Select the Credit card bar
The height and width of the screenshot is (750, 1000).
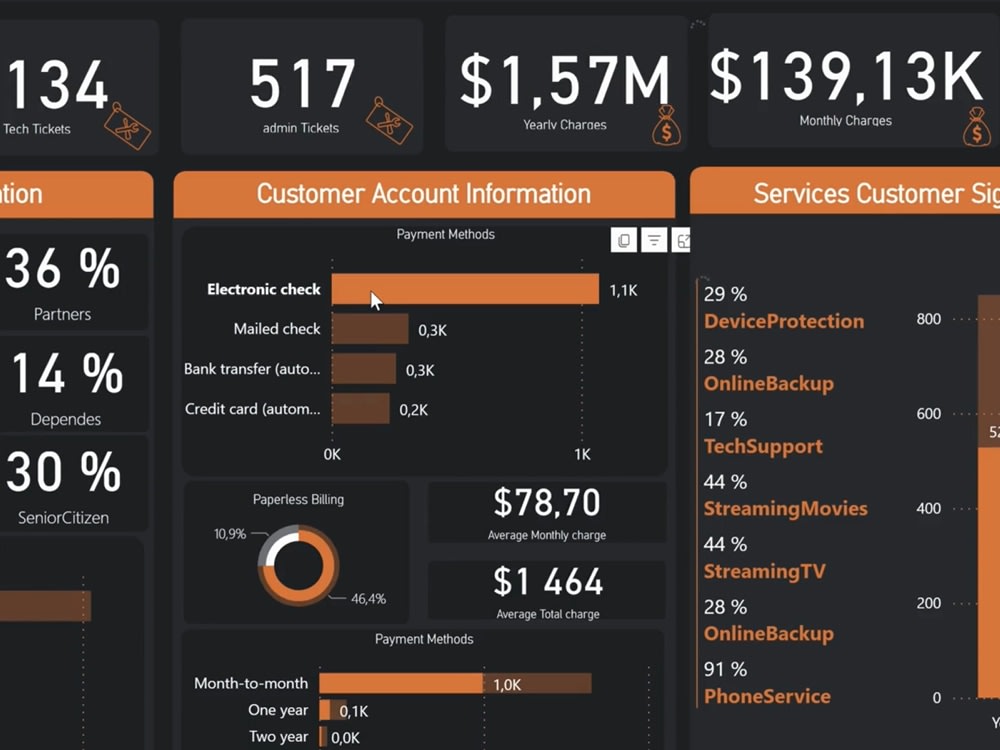(360, 408)
